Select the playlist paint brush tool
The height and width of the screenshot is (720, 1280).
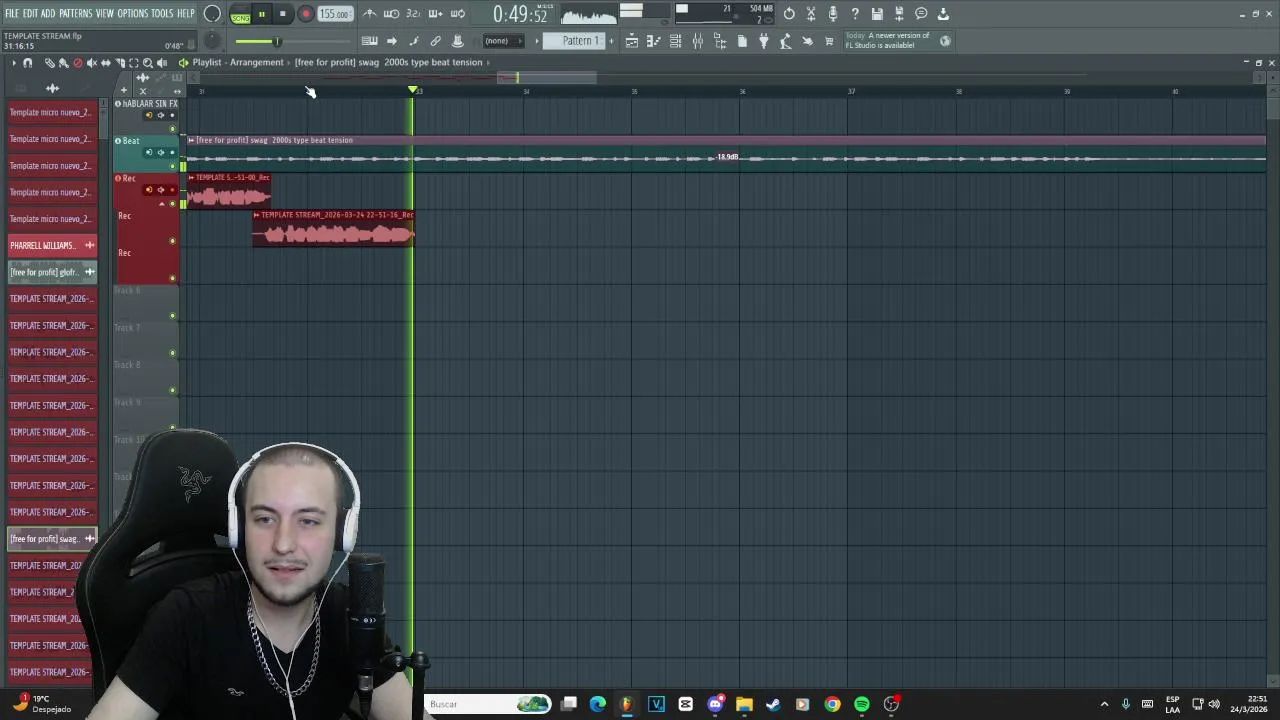pyautogui.click(x=63, y=63)
